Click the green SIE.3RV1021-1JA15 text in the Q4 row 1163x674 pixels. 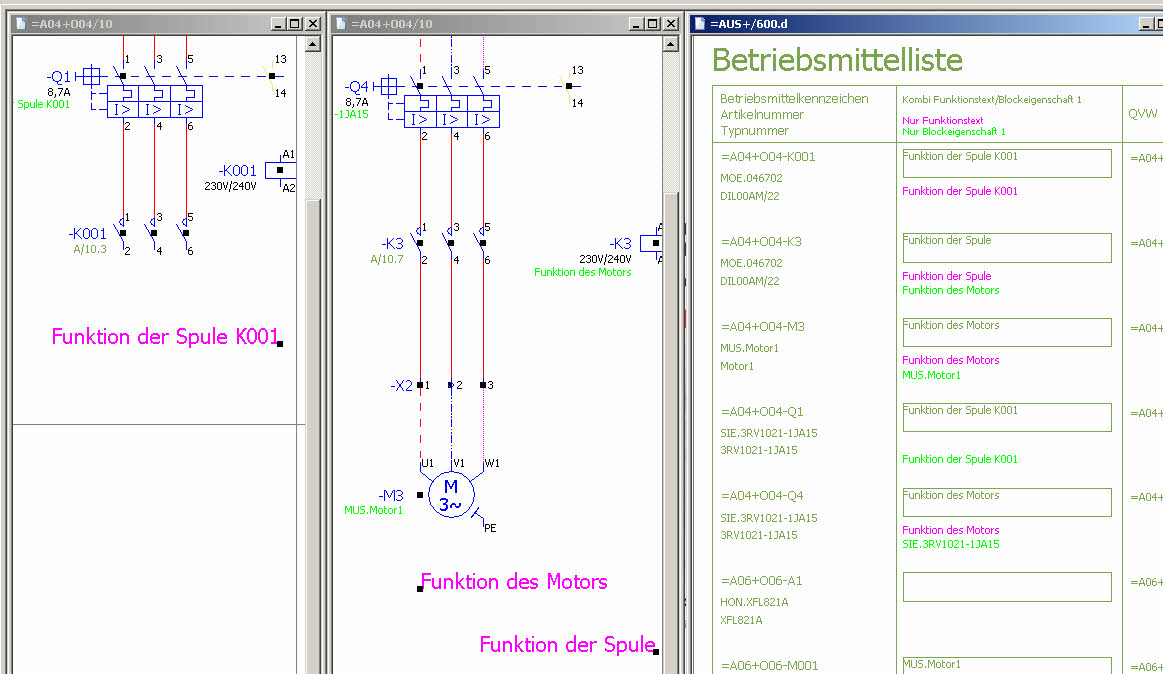(x=951, y=544)
